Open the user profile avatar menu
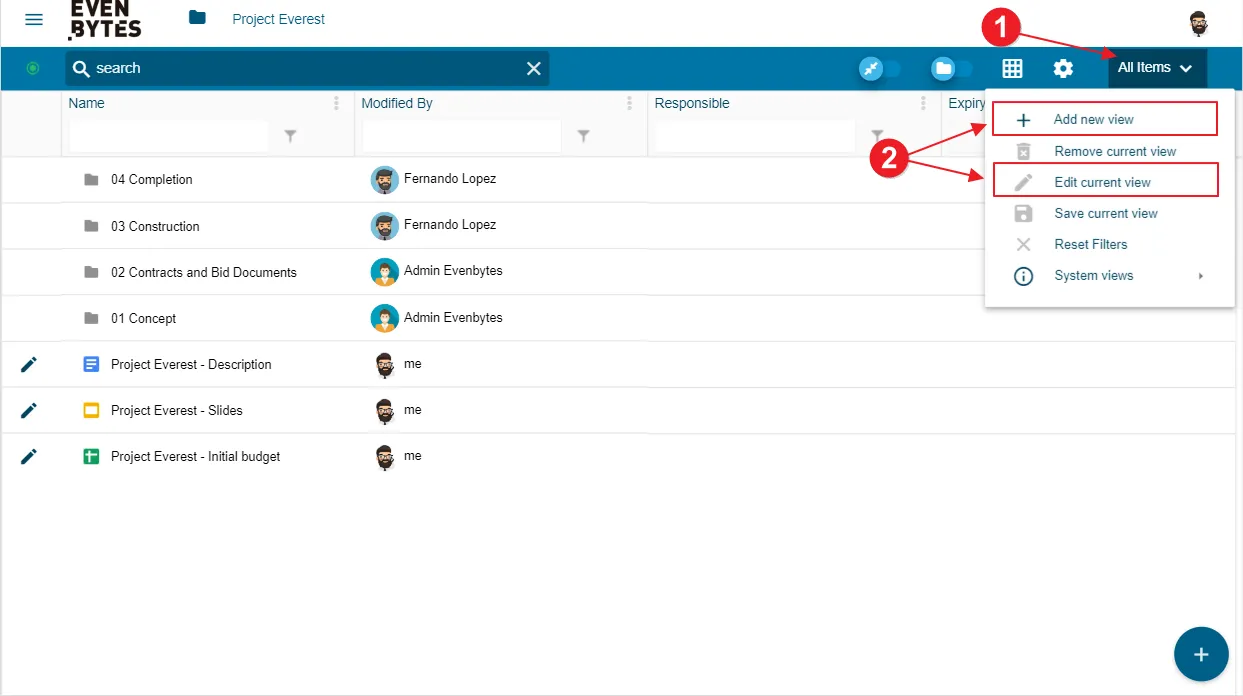Image resolution: width=1243 pixels, height=696 pixels. coord(1198,23)
